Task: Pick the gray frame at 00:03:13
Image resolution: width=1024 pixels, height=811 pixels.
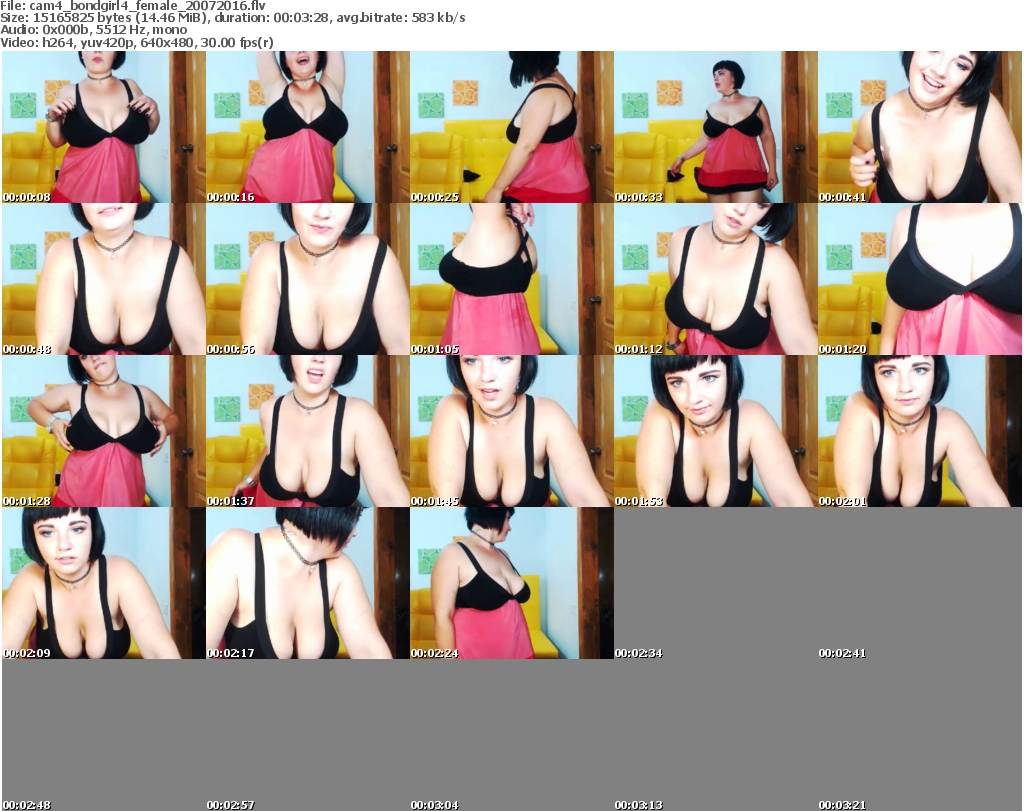Action: 716,735
